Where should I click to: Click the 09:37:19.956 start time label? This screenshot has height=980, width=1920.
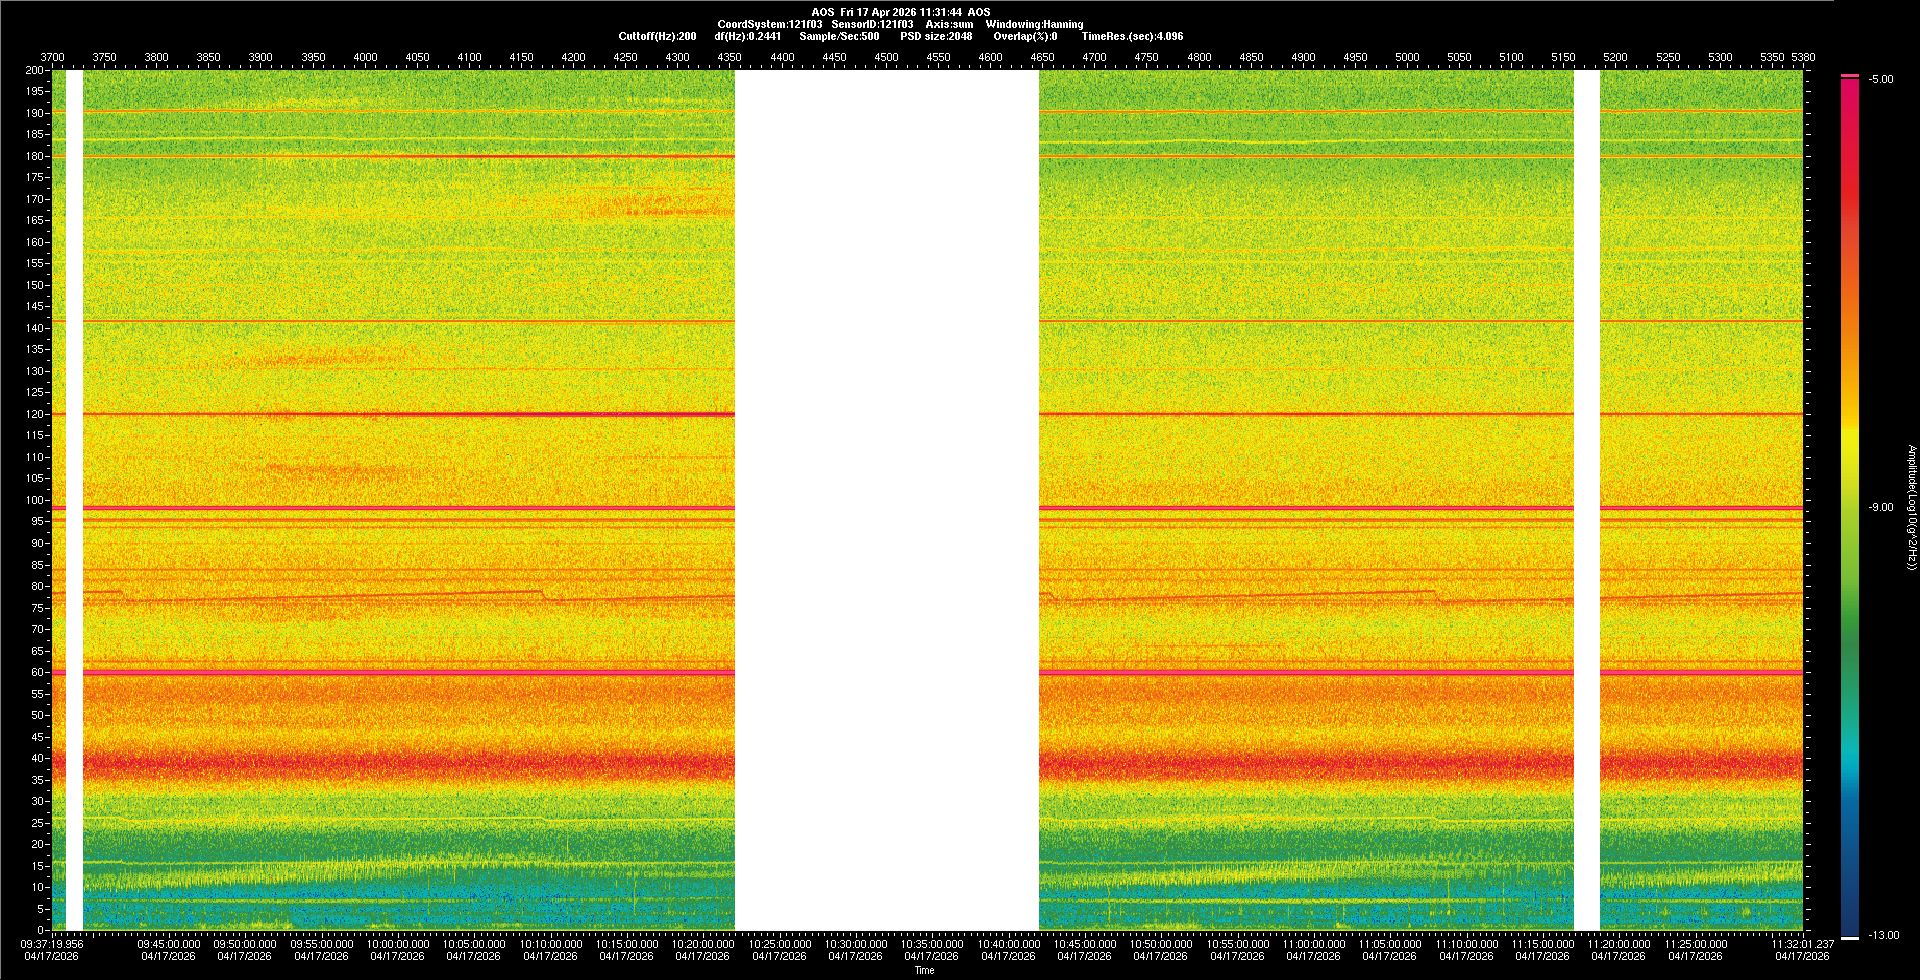(52, 944)
